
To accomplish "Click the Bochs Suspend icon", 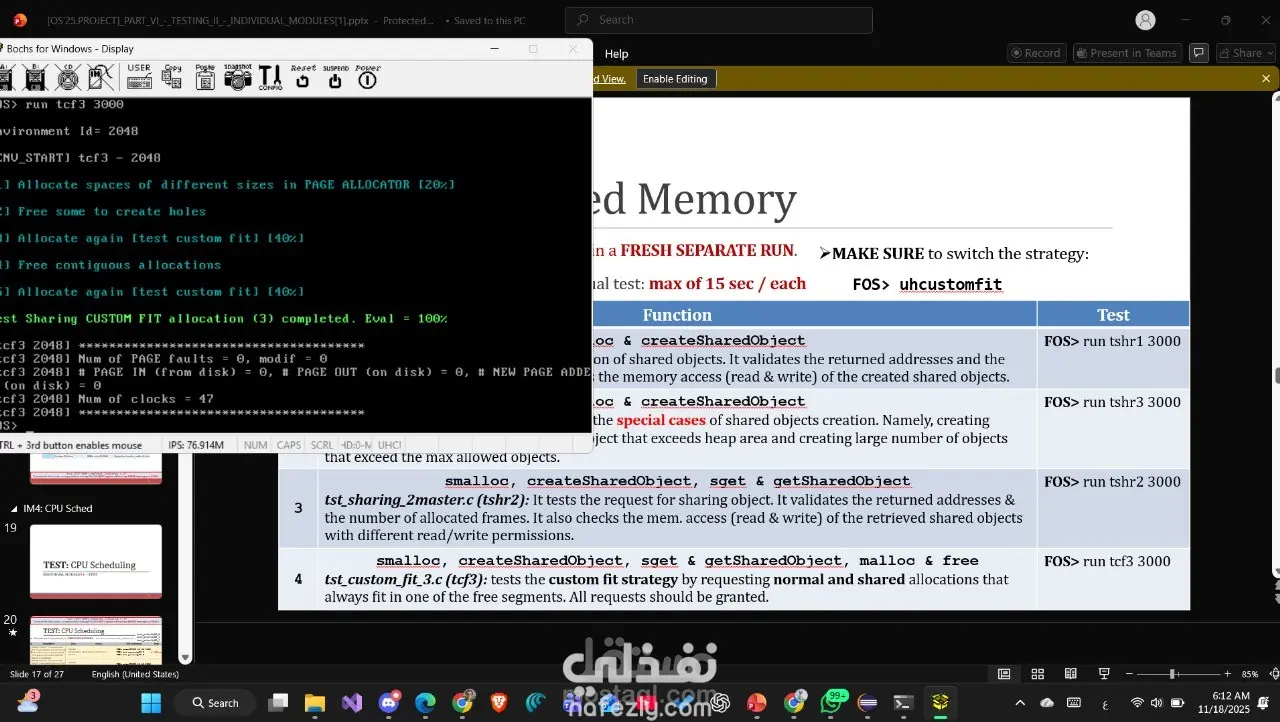I will click(x=335, y=77).
